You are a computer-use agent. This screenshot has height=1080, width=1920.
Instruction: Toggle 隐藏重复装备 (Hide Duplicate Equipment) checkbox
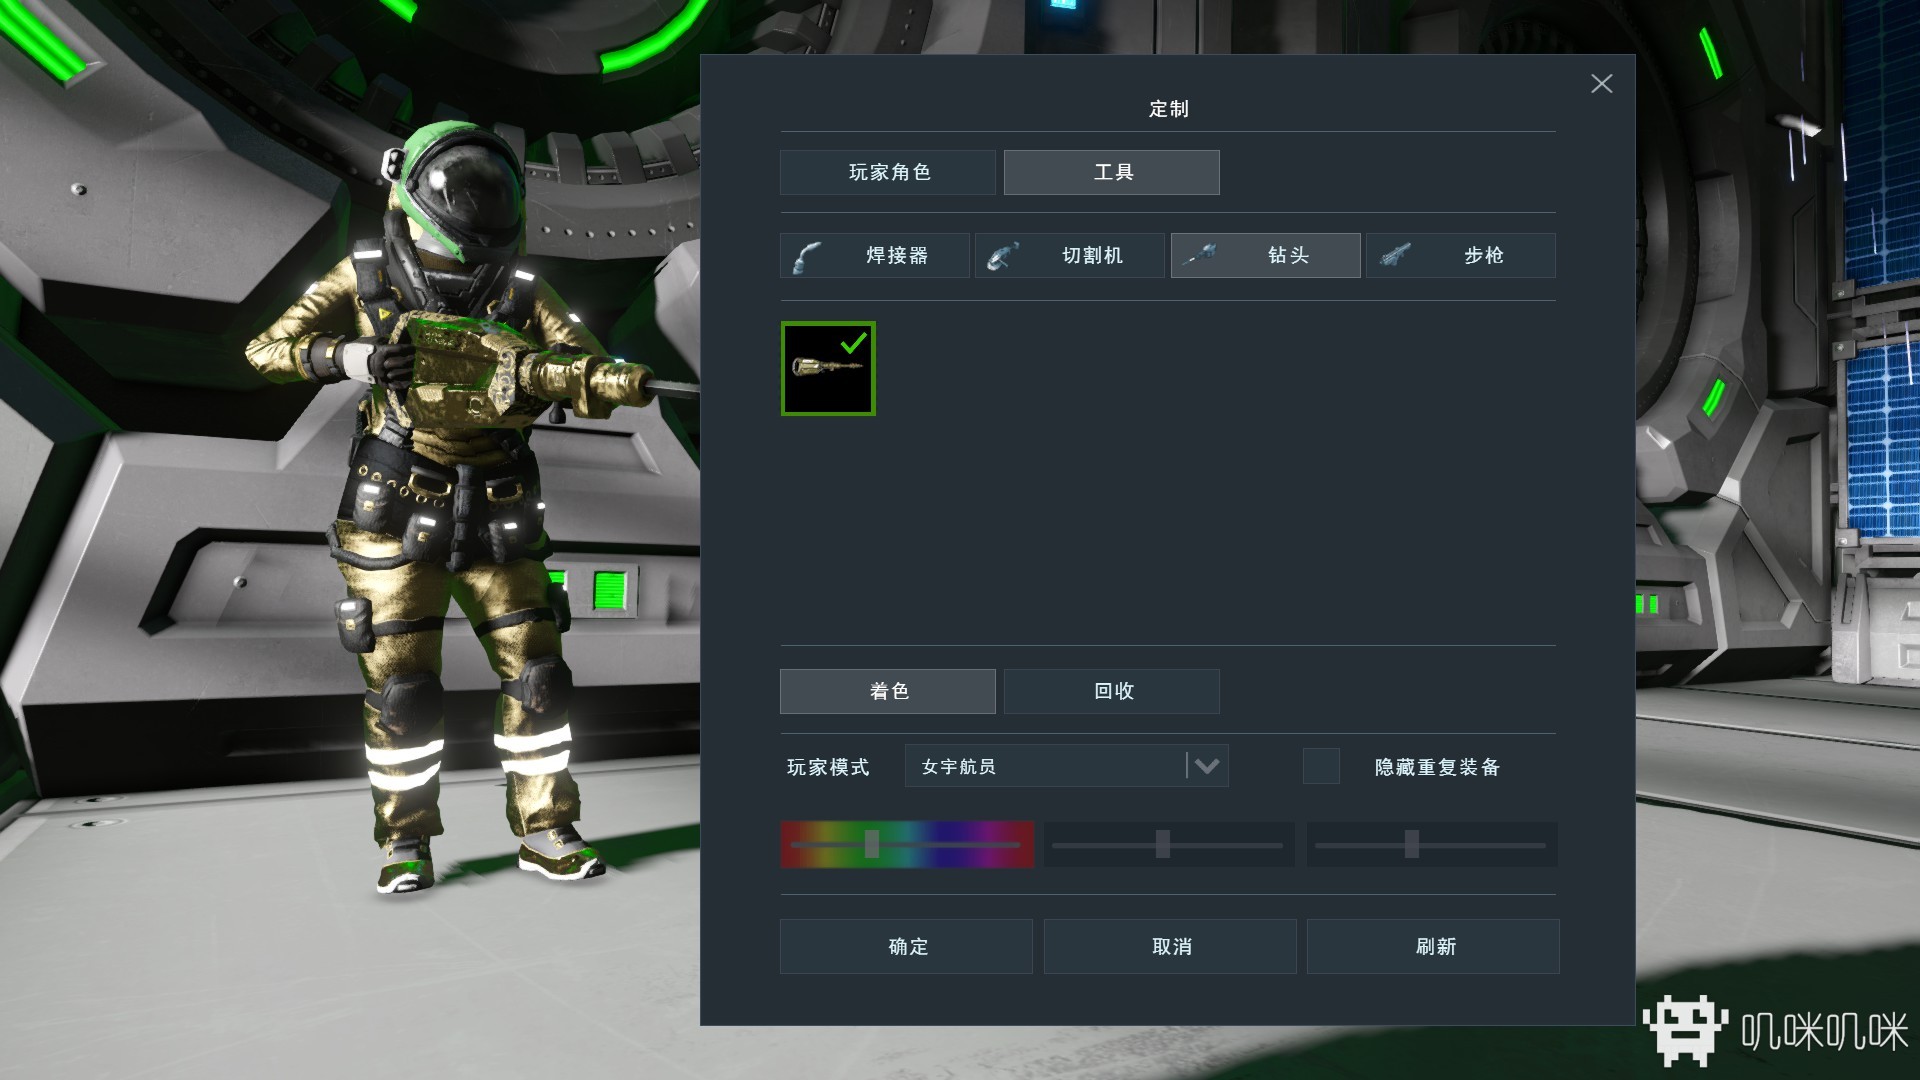pyautogui.click(x=1319, y=766)
